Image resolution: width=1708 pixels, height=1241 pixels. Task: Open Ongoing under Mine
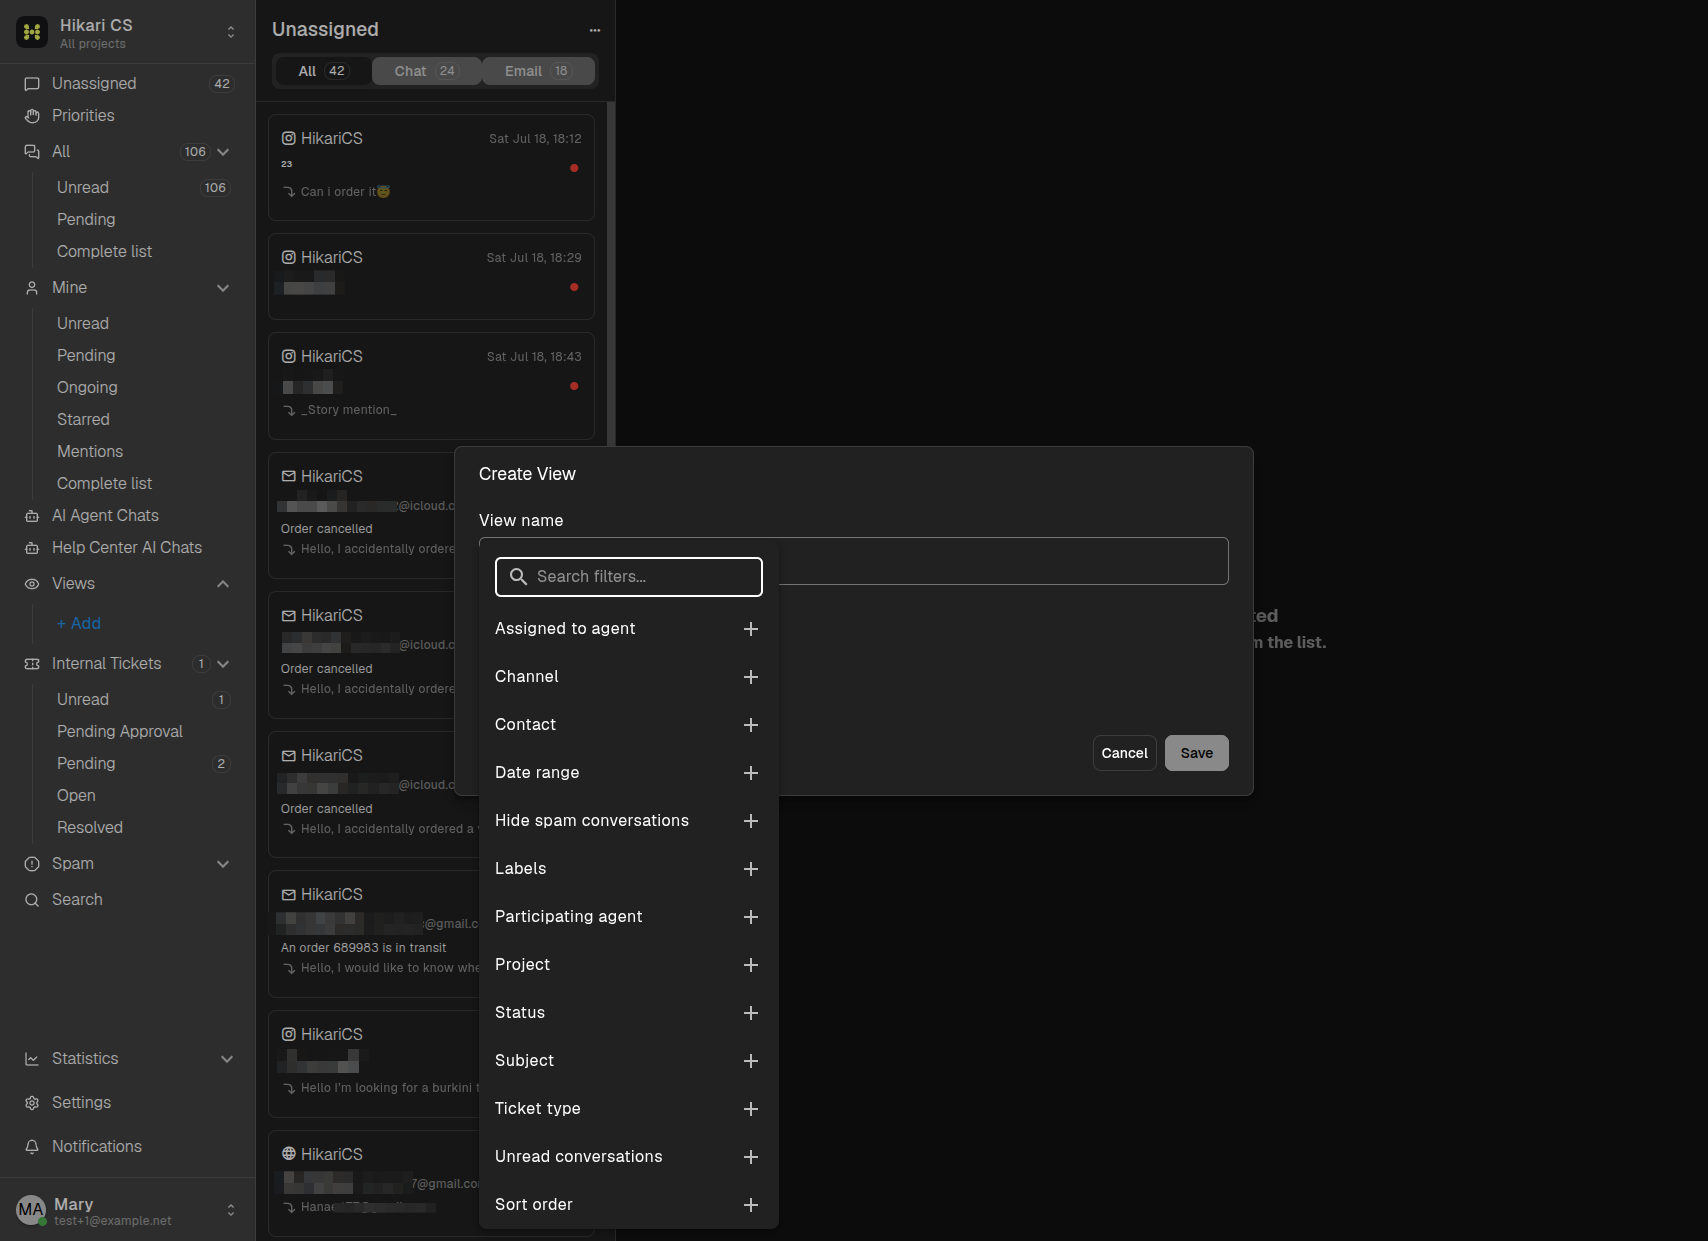coord(87,388)
